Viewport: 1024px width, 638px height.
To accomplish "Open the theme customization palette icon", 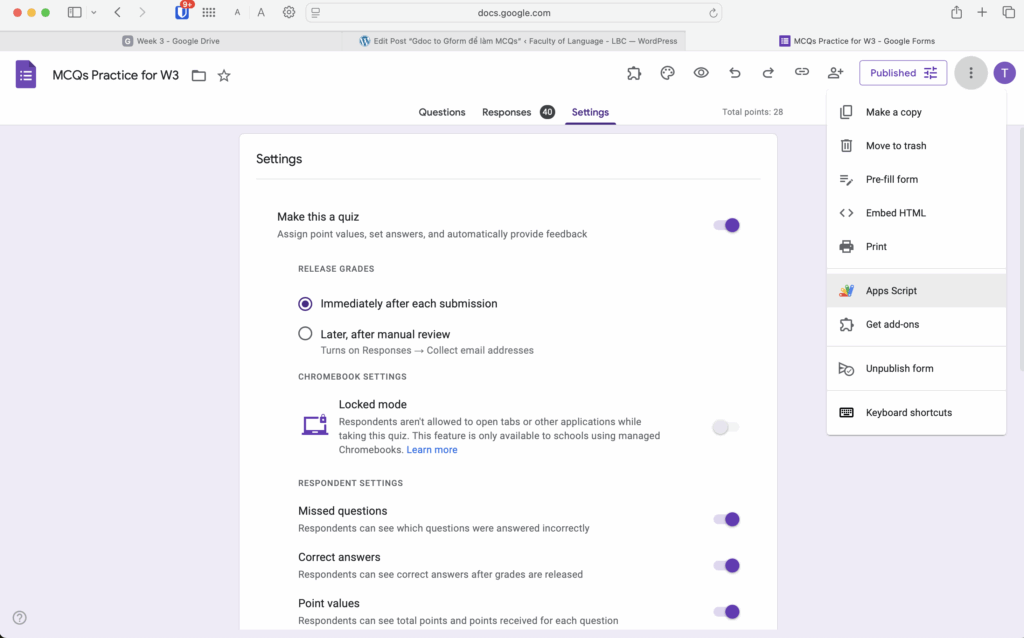I will point(667,73).
